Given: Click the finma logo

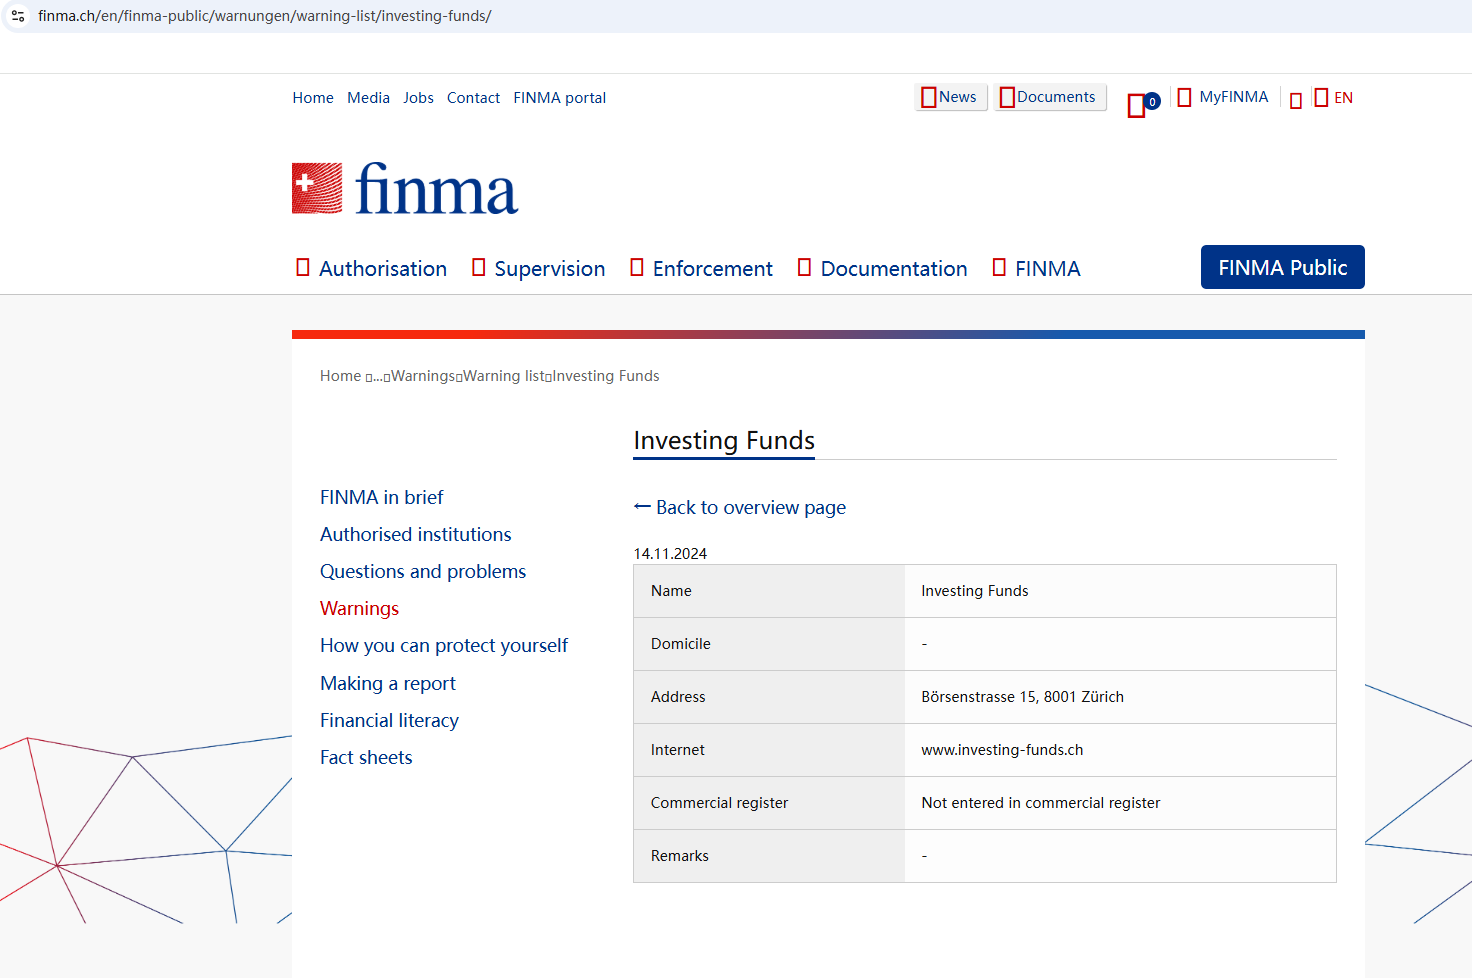Looking at the screenshot, I should tap(405, 189).
